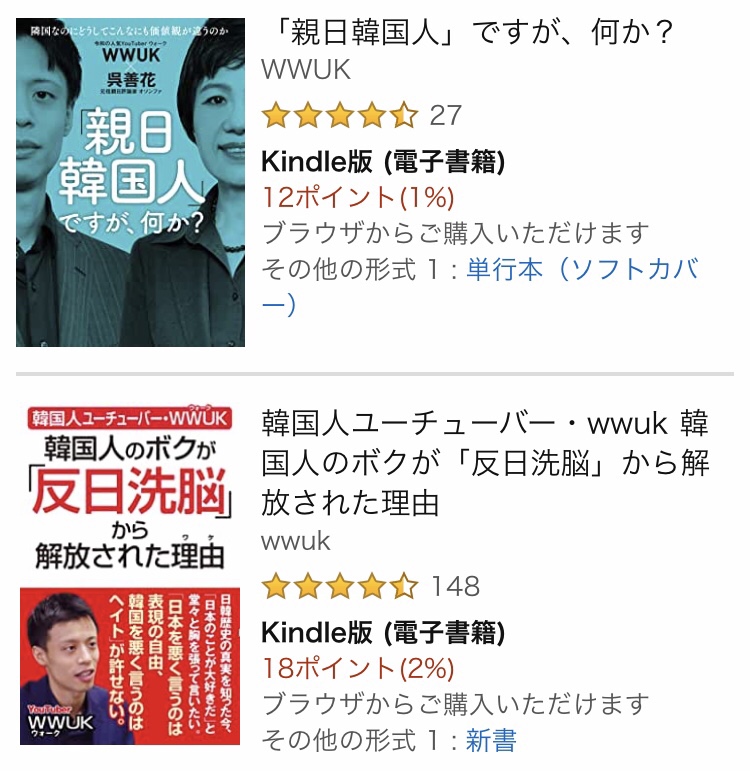The width and height of the screenshot is (750, 771).
Task: Open the 27 reviews count
Action: 446,116
